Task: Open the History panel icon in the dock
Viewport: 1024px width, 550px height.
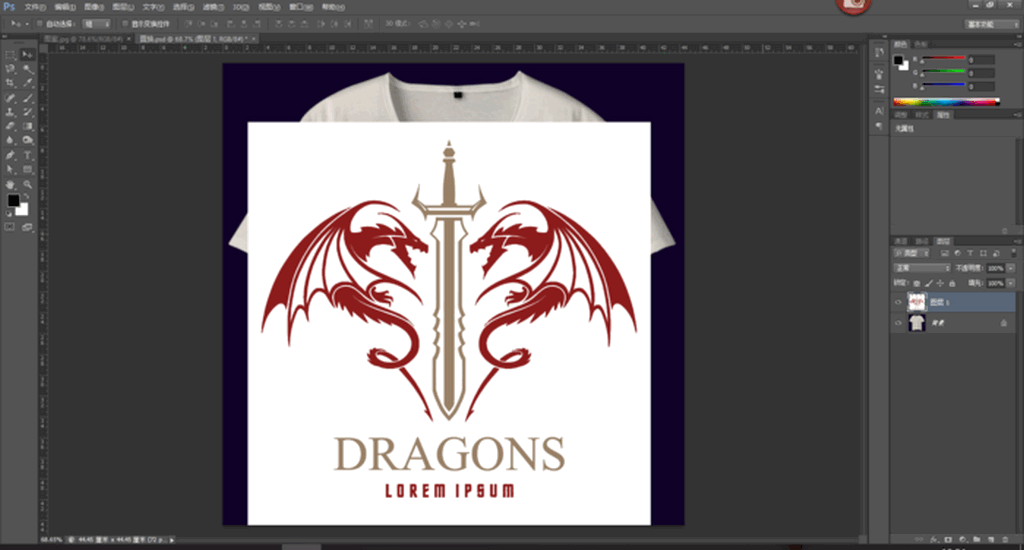Action: point(879,53)
